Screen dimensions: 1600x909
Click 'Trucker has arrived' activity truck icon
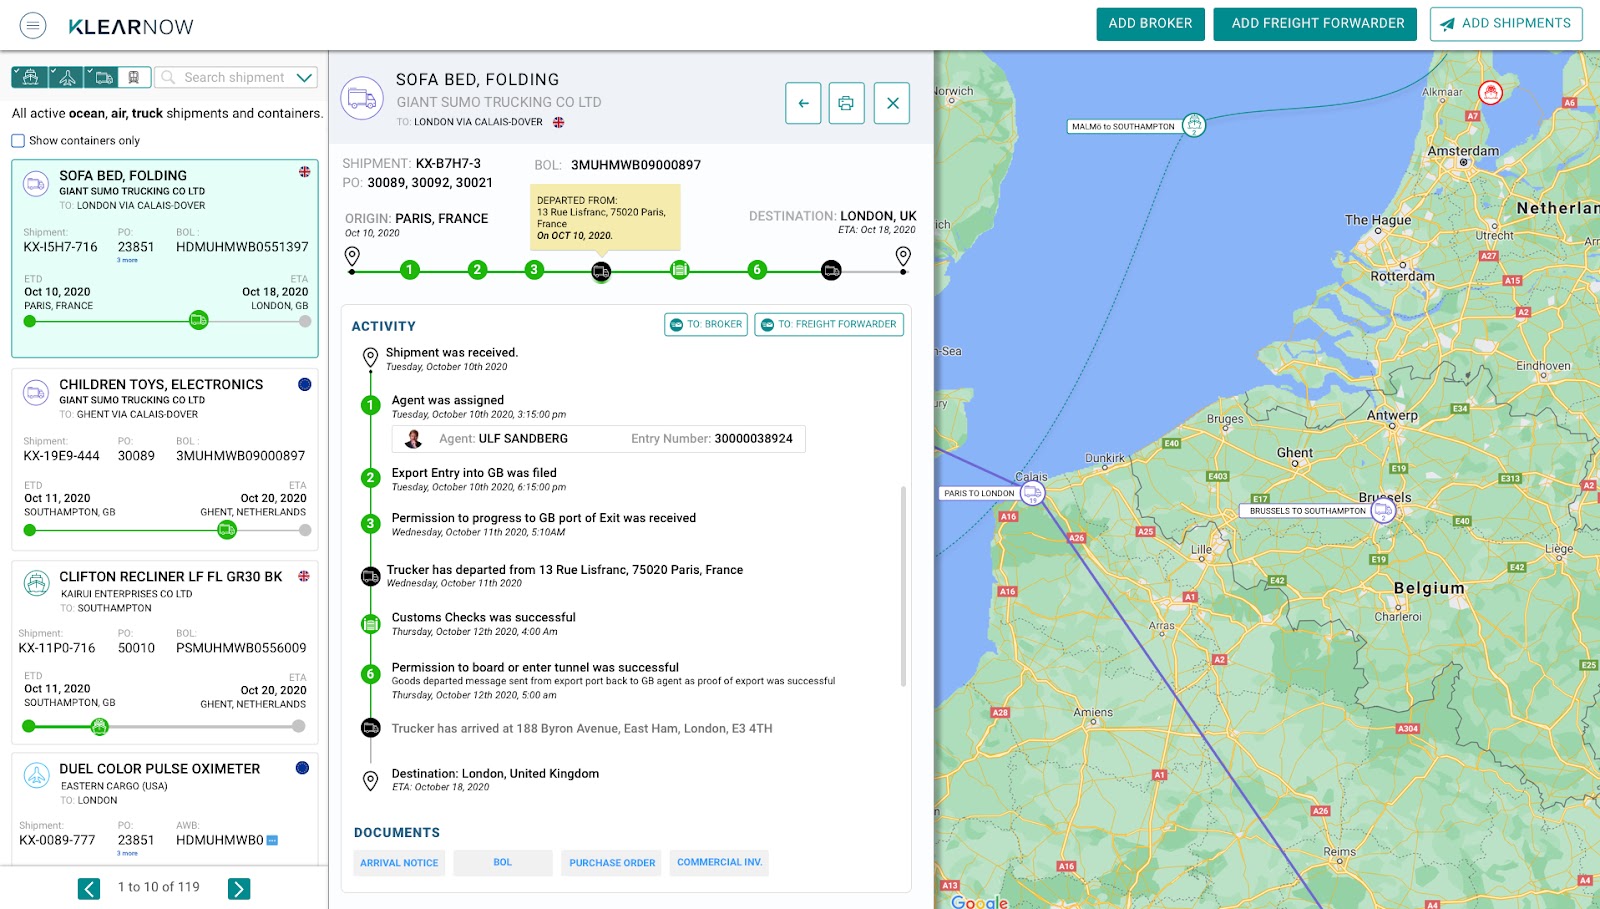point(371,728)
